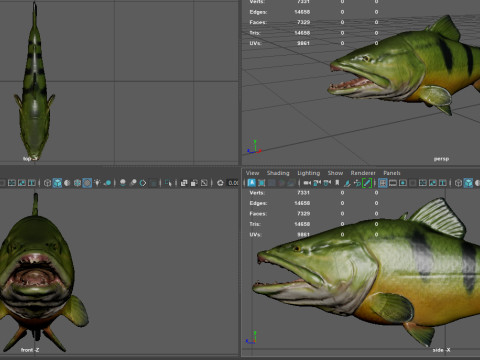Toggle Multisample Anti-aliasing circle icon

click(143, 183)
